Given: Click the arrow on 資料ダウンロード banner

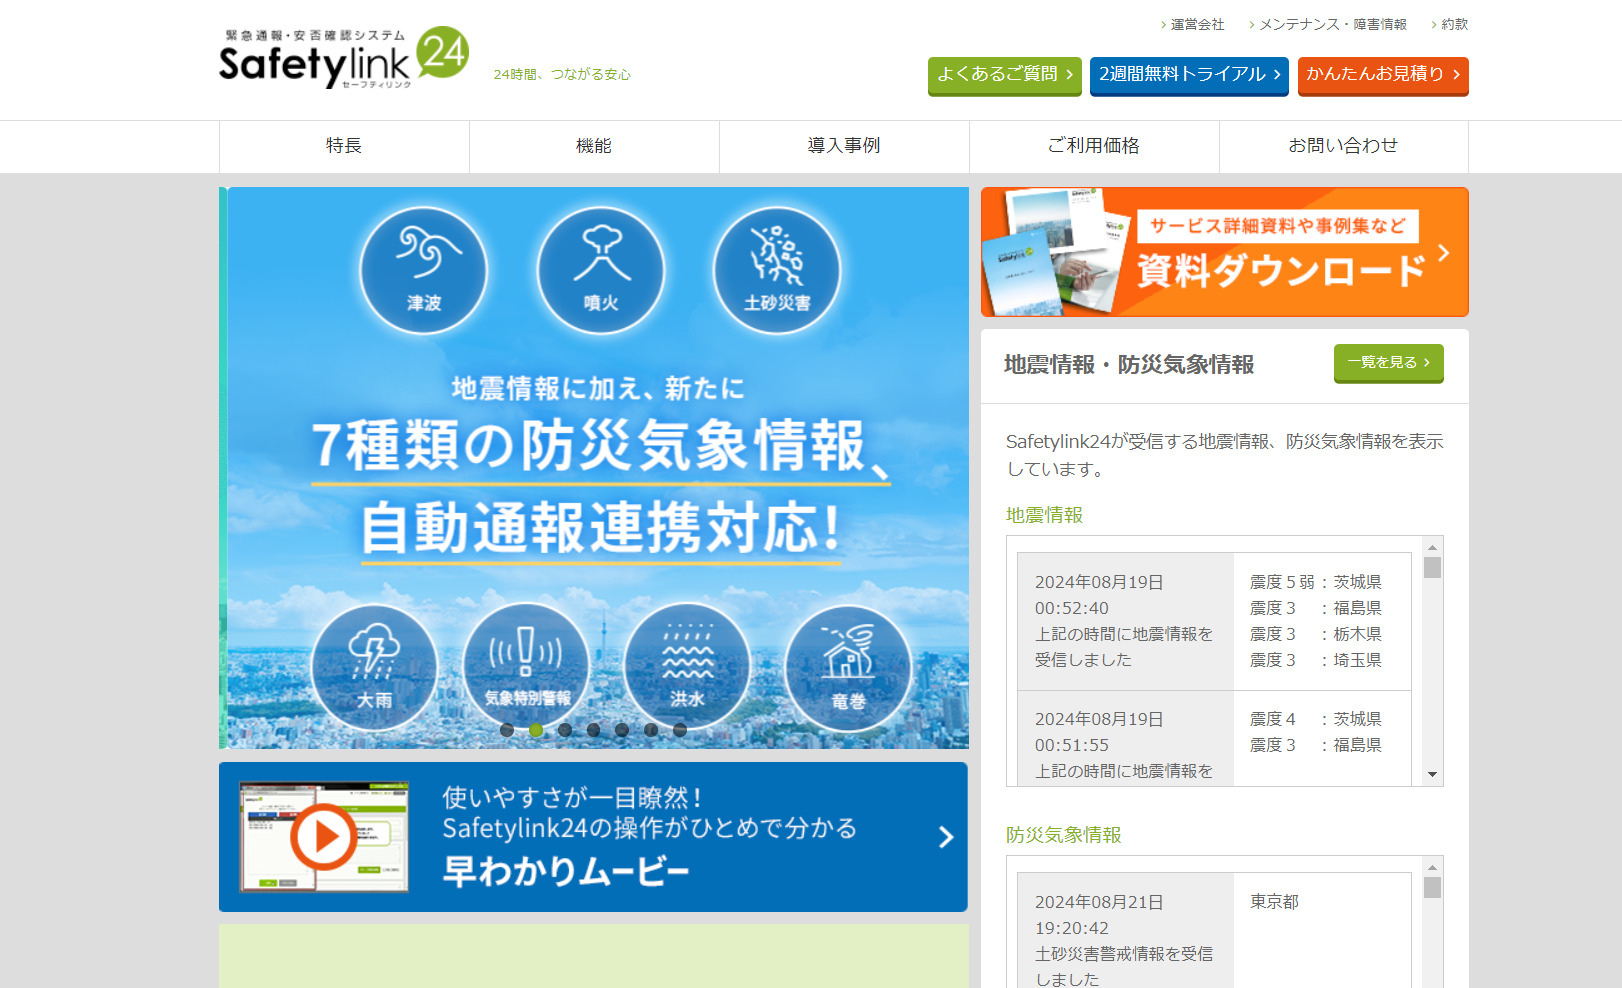Looking at the screenshot, I should coord(1443,252).
